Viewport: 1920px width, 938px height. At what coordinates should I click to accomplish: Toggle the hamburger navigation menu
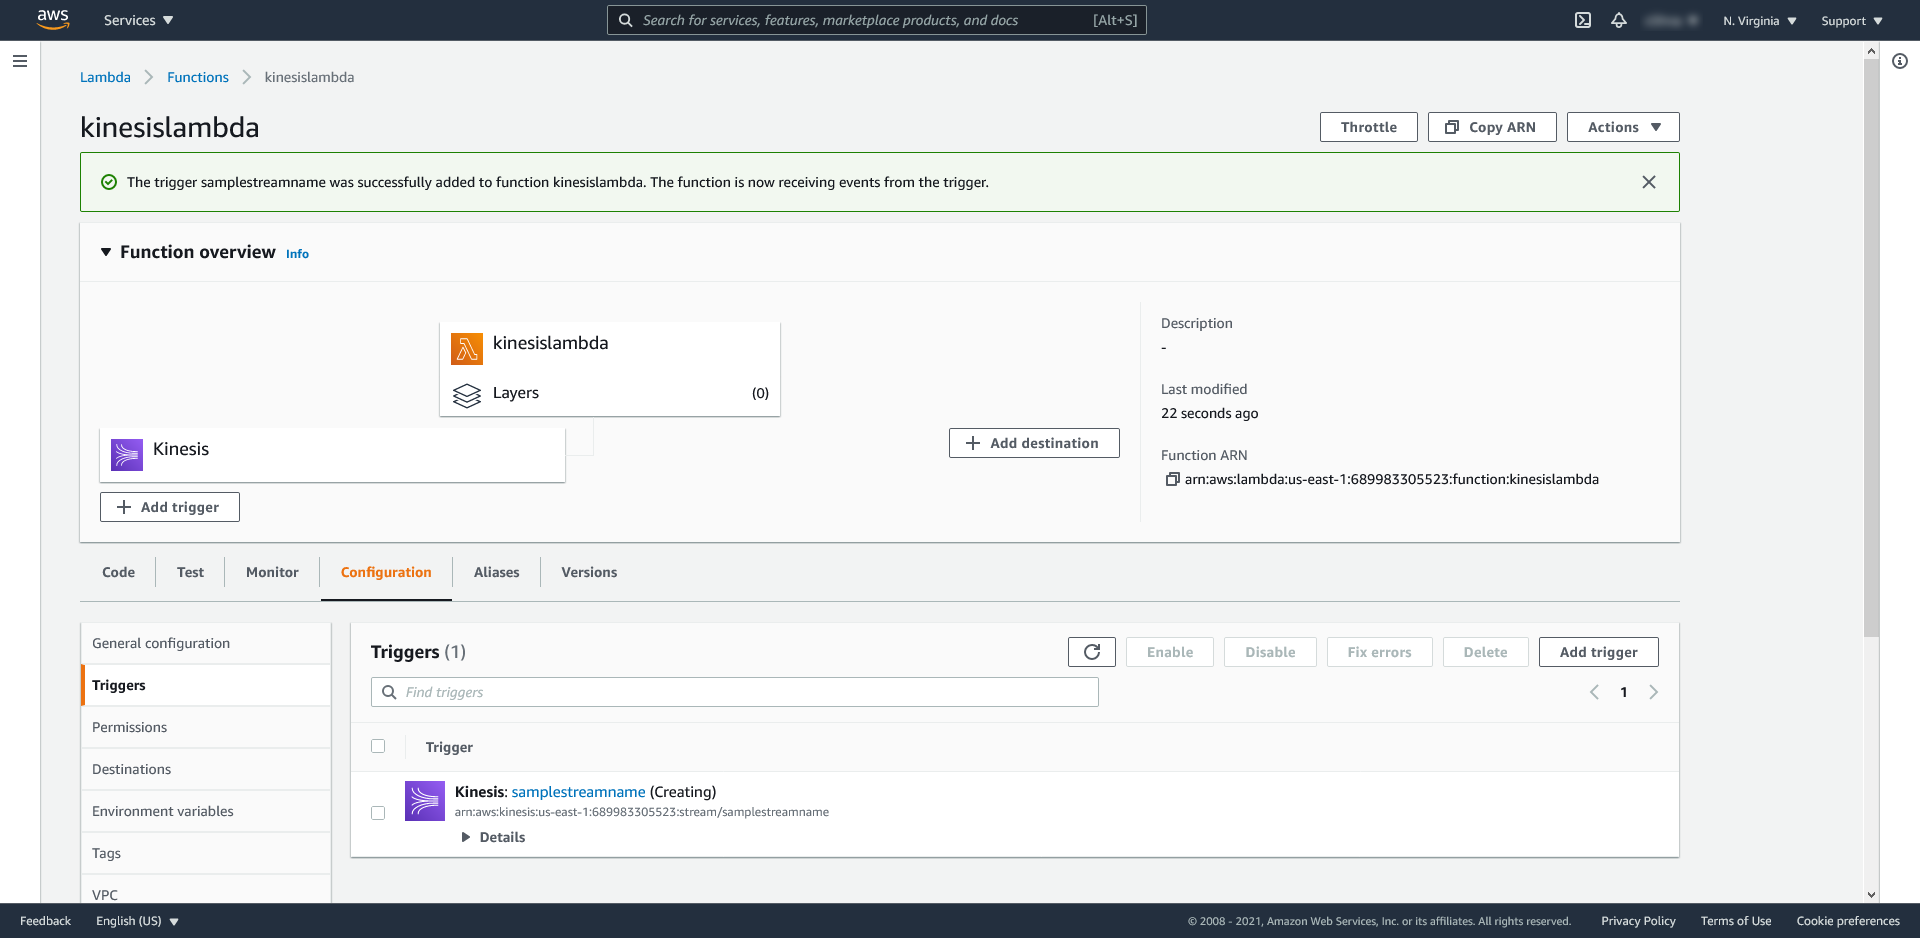point(20,61)
